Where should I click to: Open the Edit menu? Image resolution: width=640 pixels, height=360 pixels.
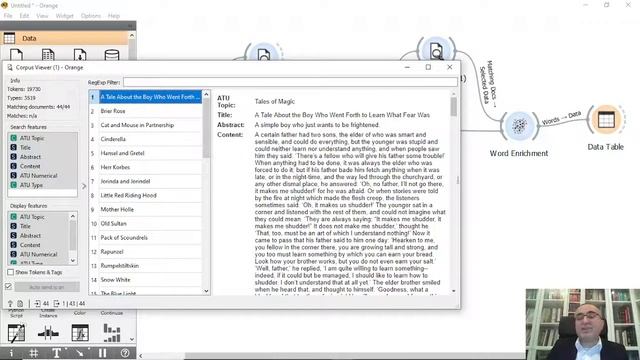click(x=24, y=16)
